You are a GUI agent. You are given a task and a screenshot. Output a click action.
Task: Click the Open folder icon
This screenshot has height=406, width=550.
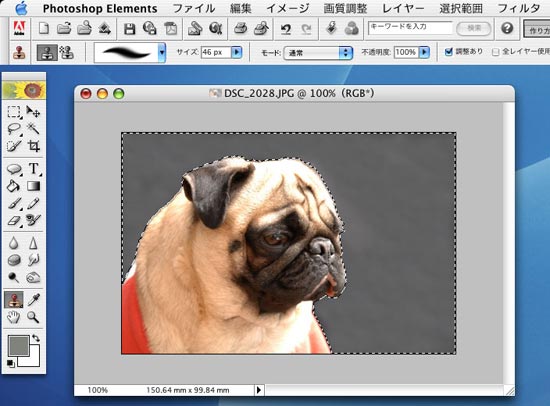pos(64,28)
